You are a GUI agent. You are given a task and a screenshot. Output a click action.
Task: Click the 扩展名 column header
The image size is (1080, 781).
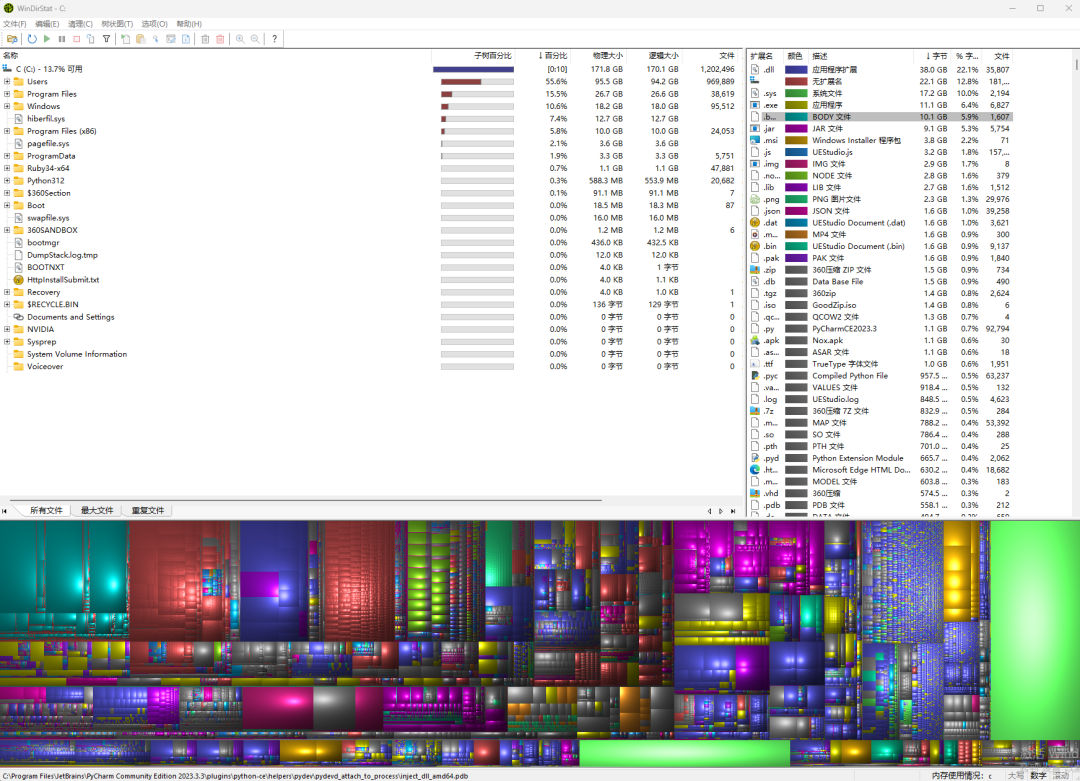click(x=764, y=56)
